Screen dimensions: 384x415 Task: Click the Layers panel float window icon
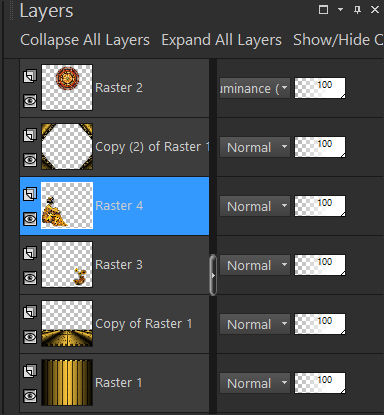click(323, 10)
